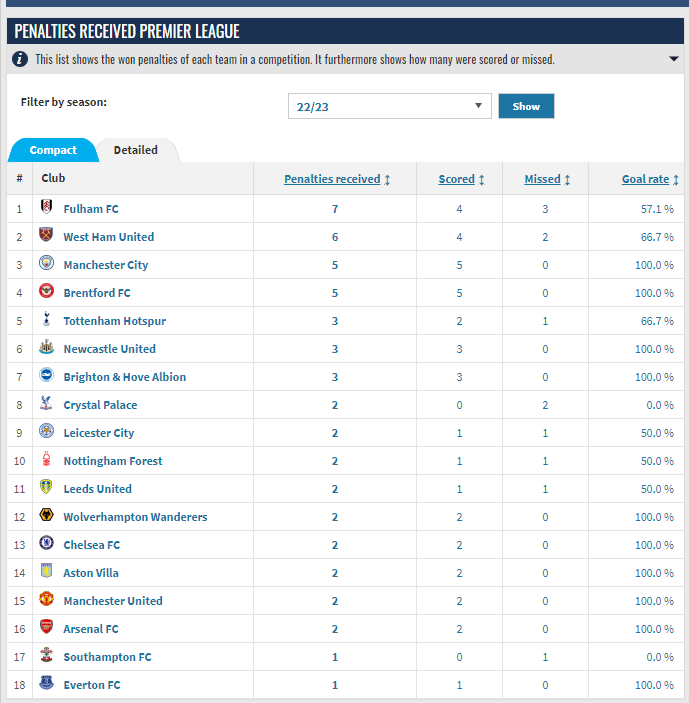
Task: Open the Southampton FC link
Action: point(108,657)
